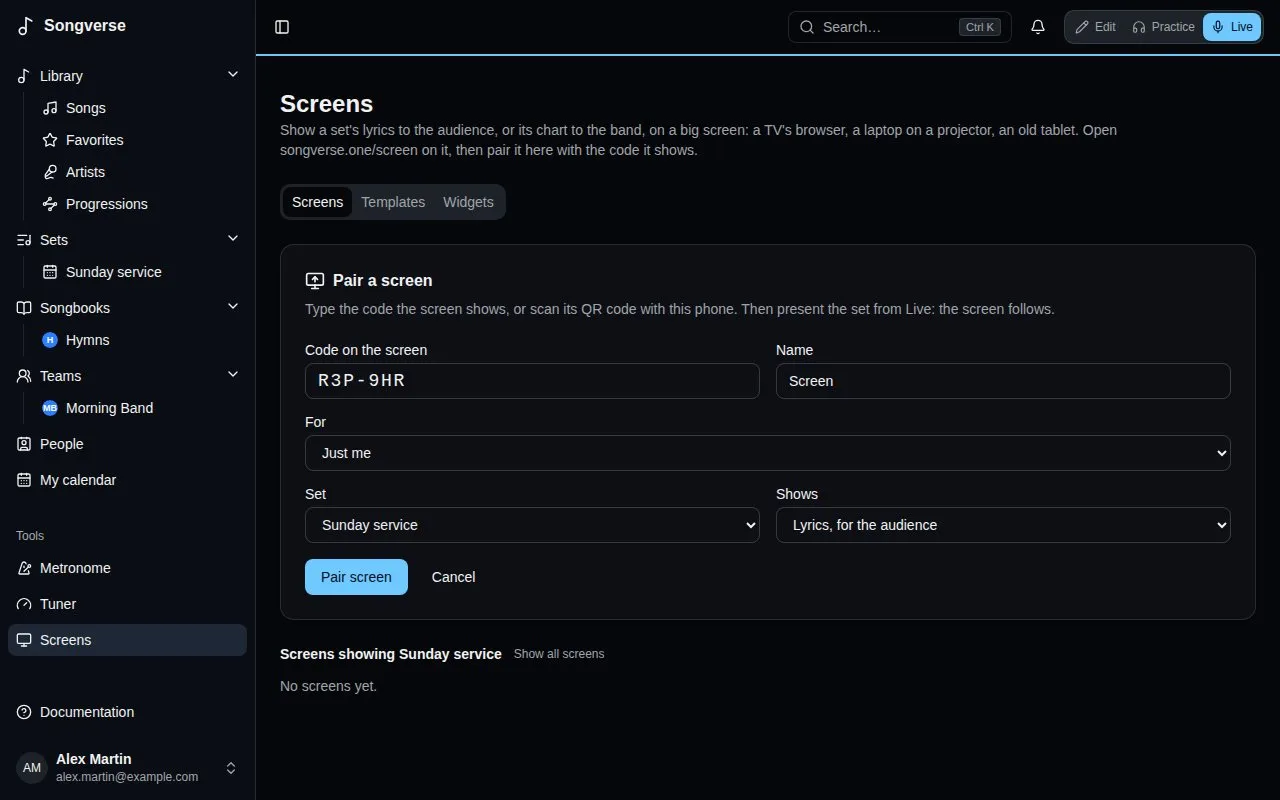
Task: Open the For dropdown showing Just me
Action: pos(768,453)
